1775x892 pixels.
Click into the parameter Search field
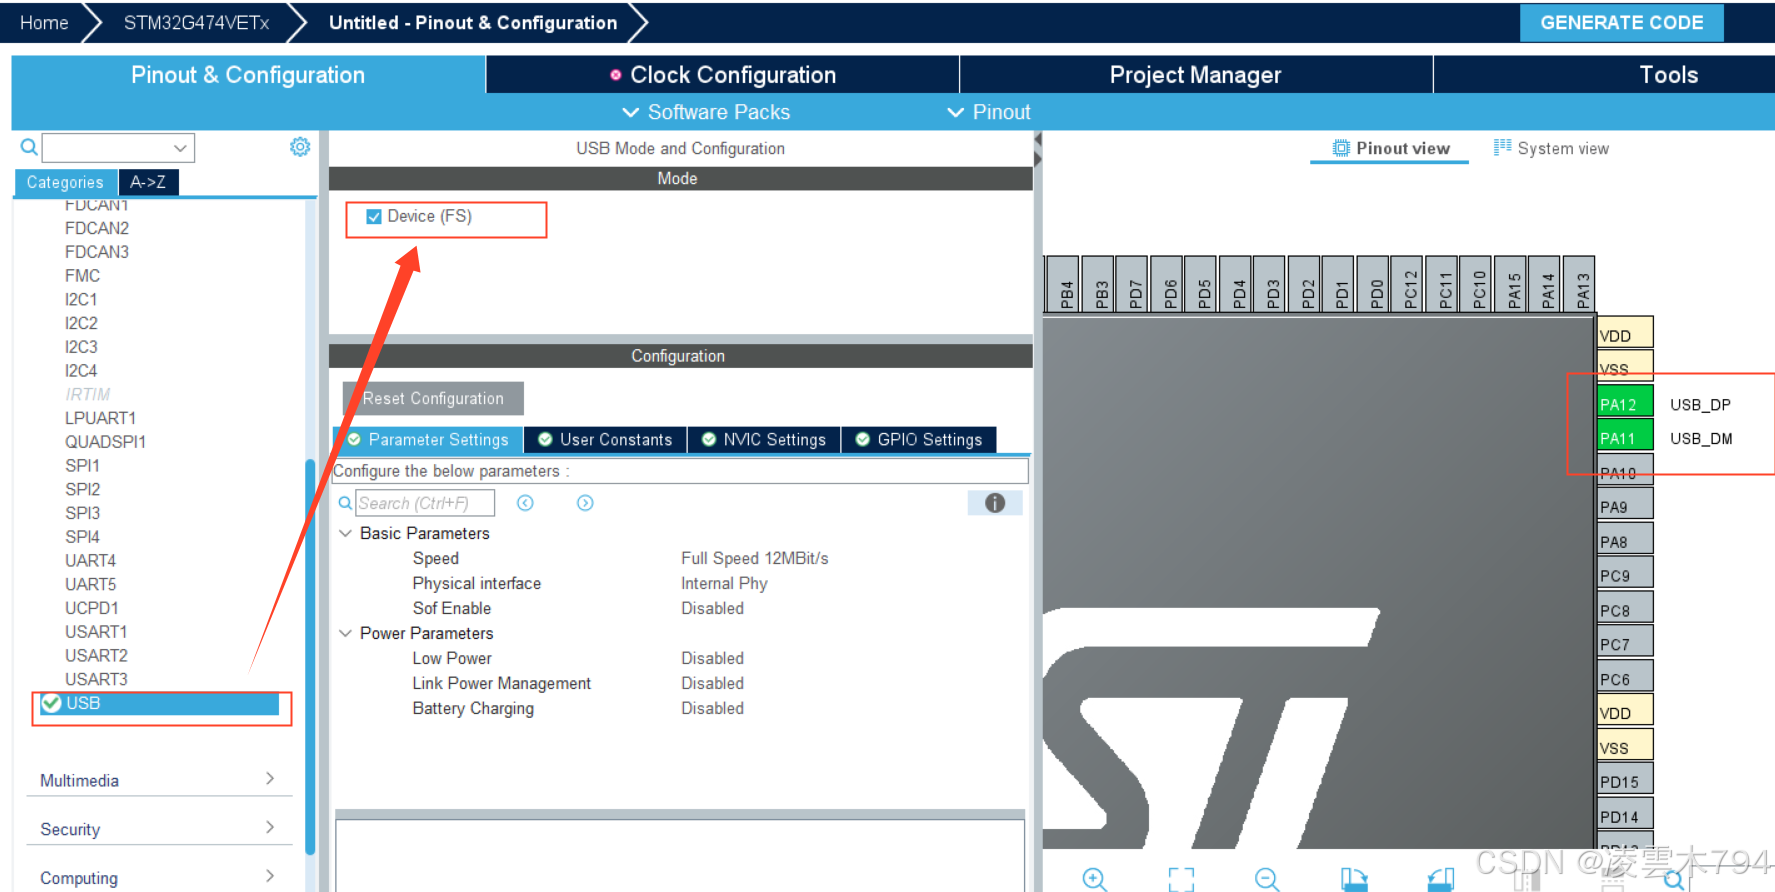tap(425, 503)
